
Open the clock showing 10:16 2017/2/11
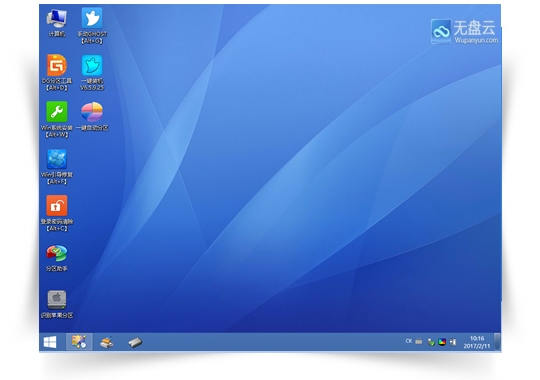click(477, 342)
